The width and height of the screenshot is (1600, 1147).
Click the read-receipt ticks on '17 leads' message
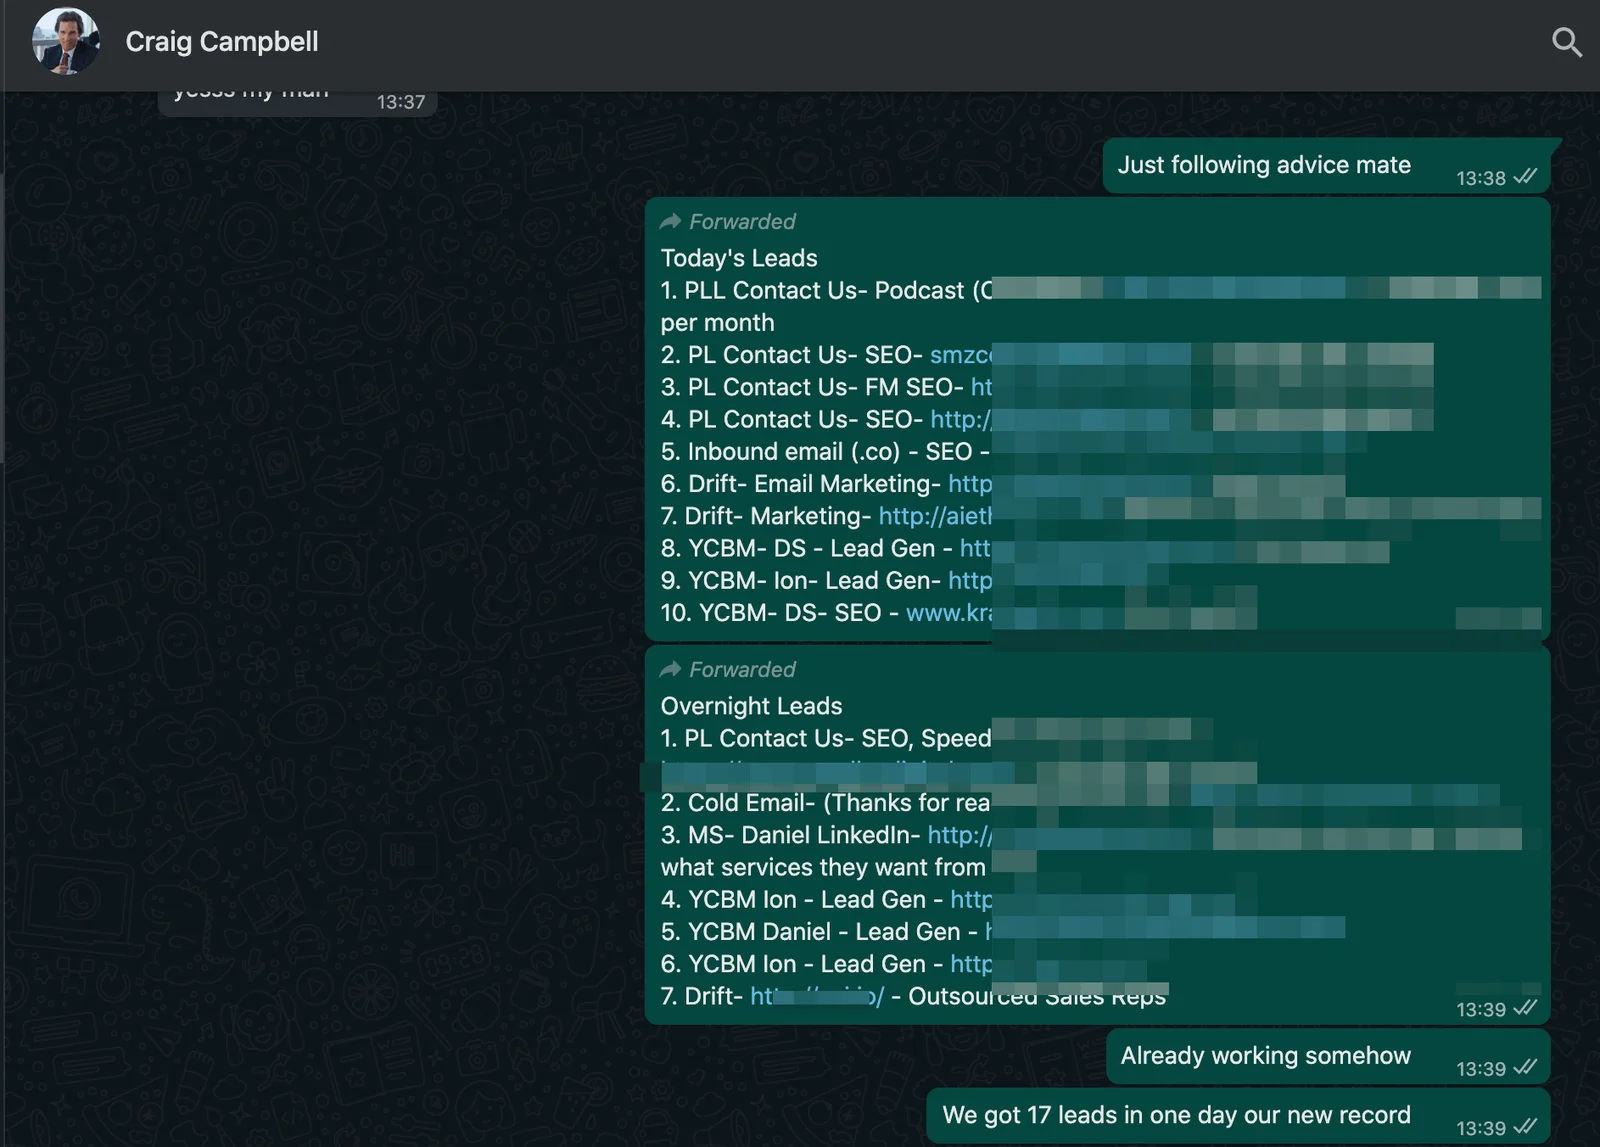[1525, 1127]
